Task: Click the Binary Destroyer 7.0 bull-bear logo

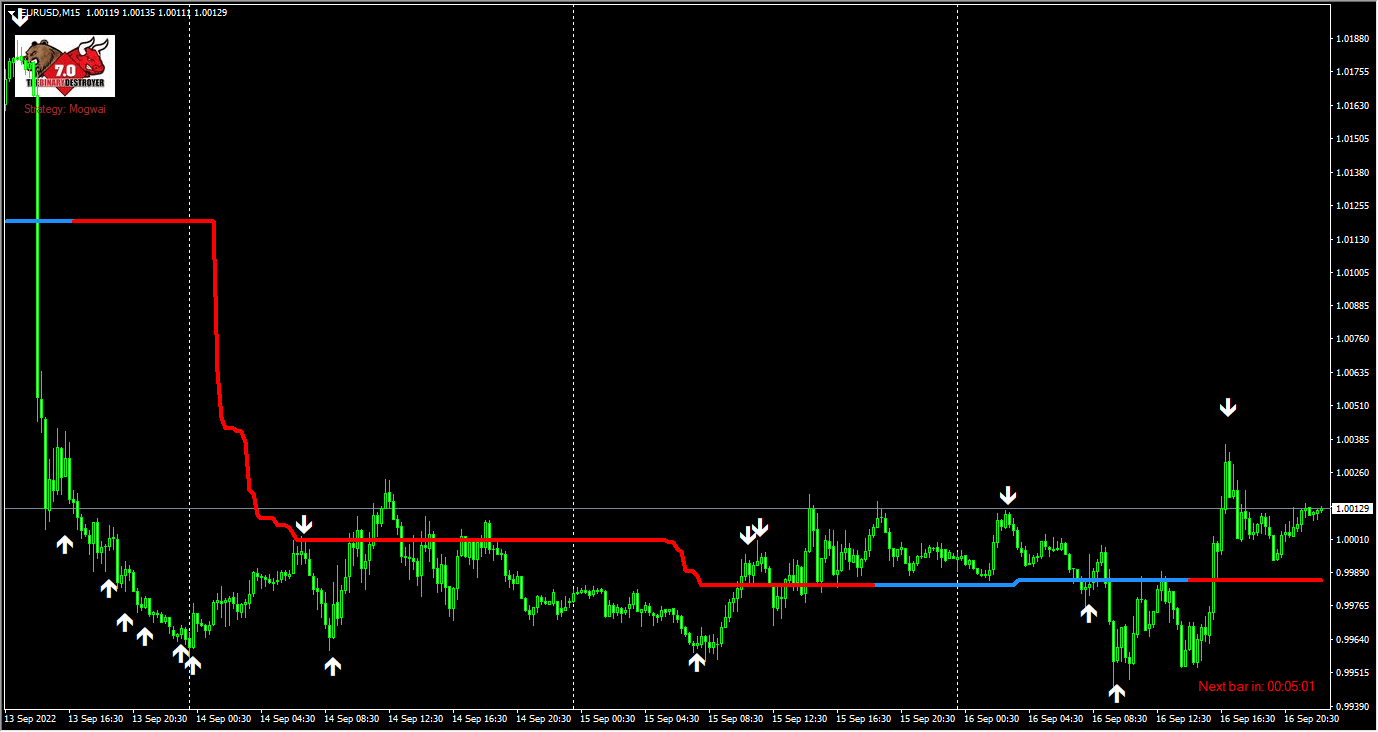Action: tap(65, 66)
